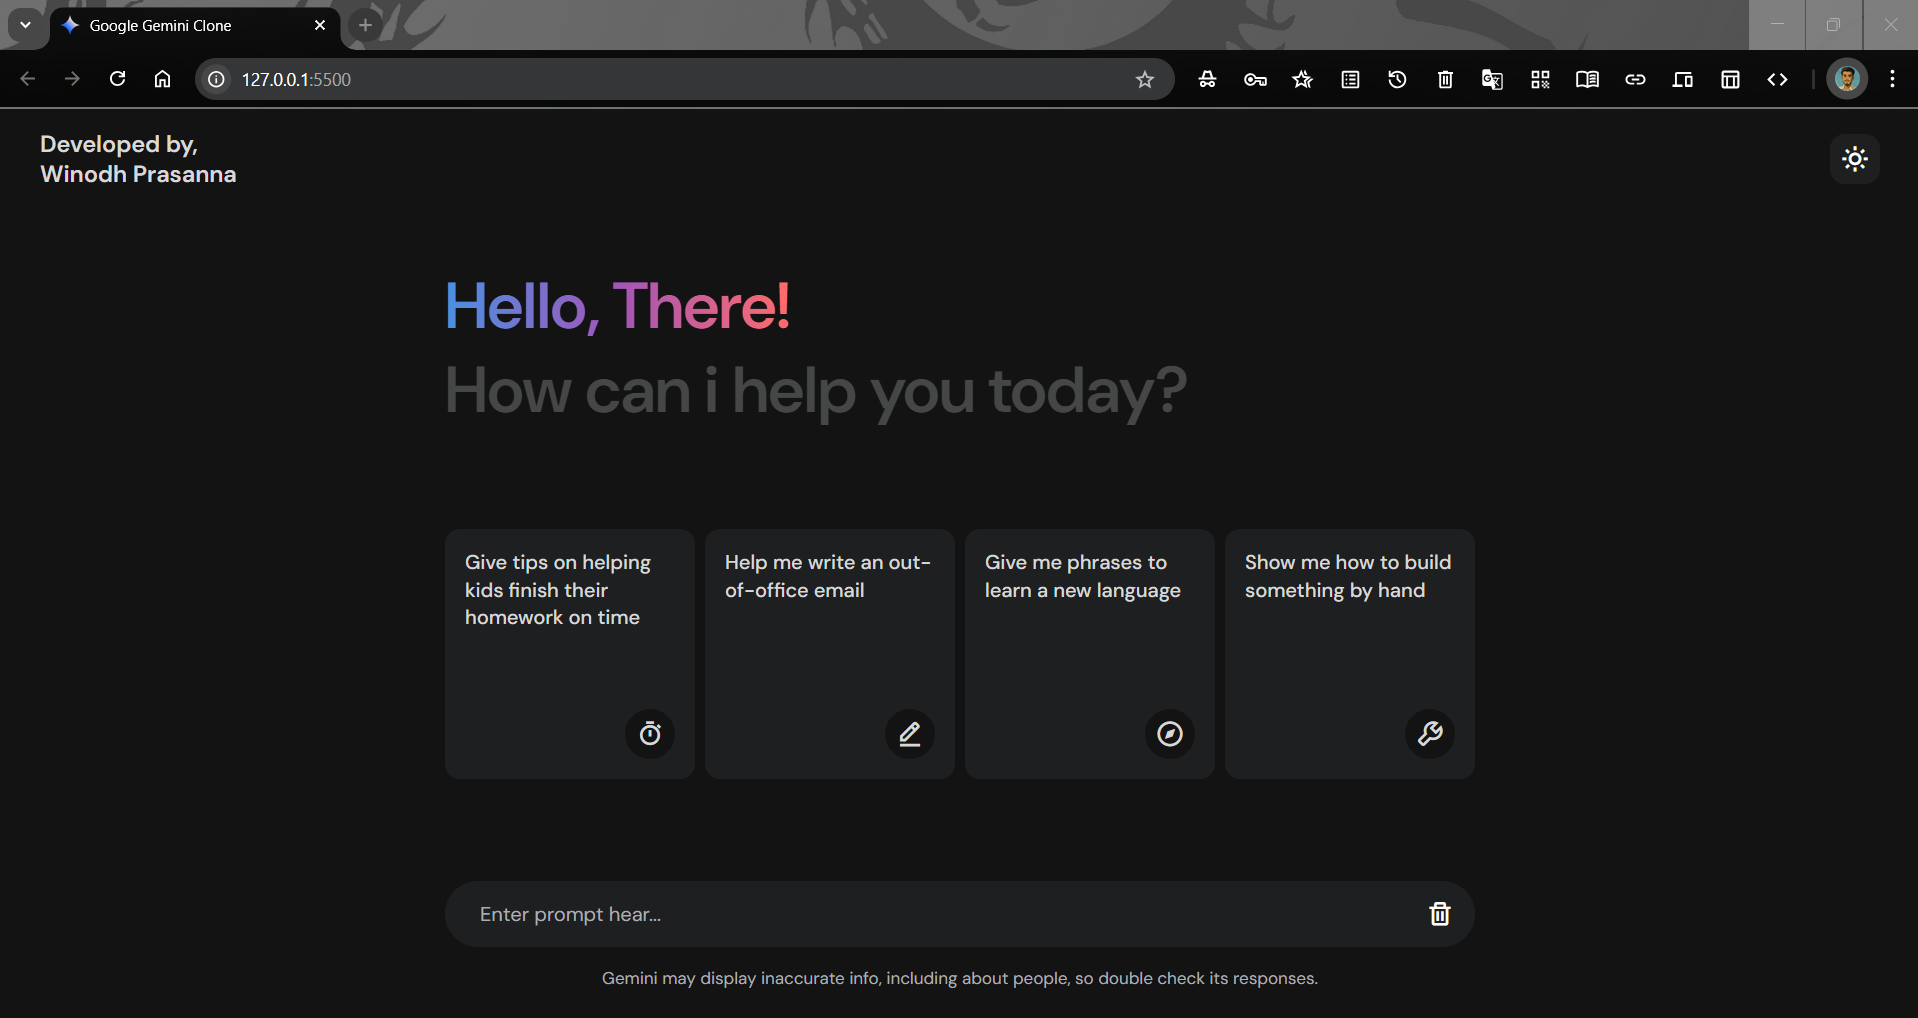
Task: Click the link chain extension icon
Action: 1635,79
